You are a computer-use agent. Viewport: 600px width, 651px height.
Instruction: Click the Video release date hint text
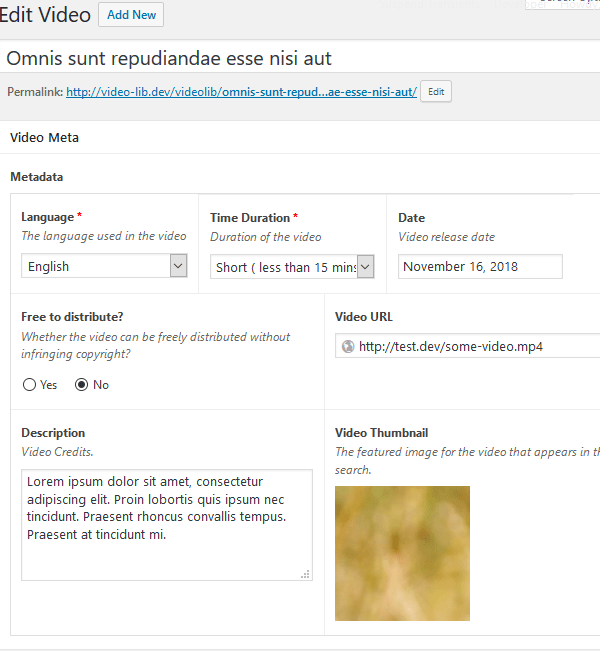pos(446,237)
